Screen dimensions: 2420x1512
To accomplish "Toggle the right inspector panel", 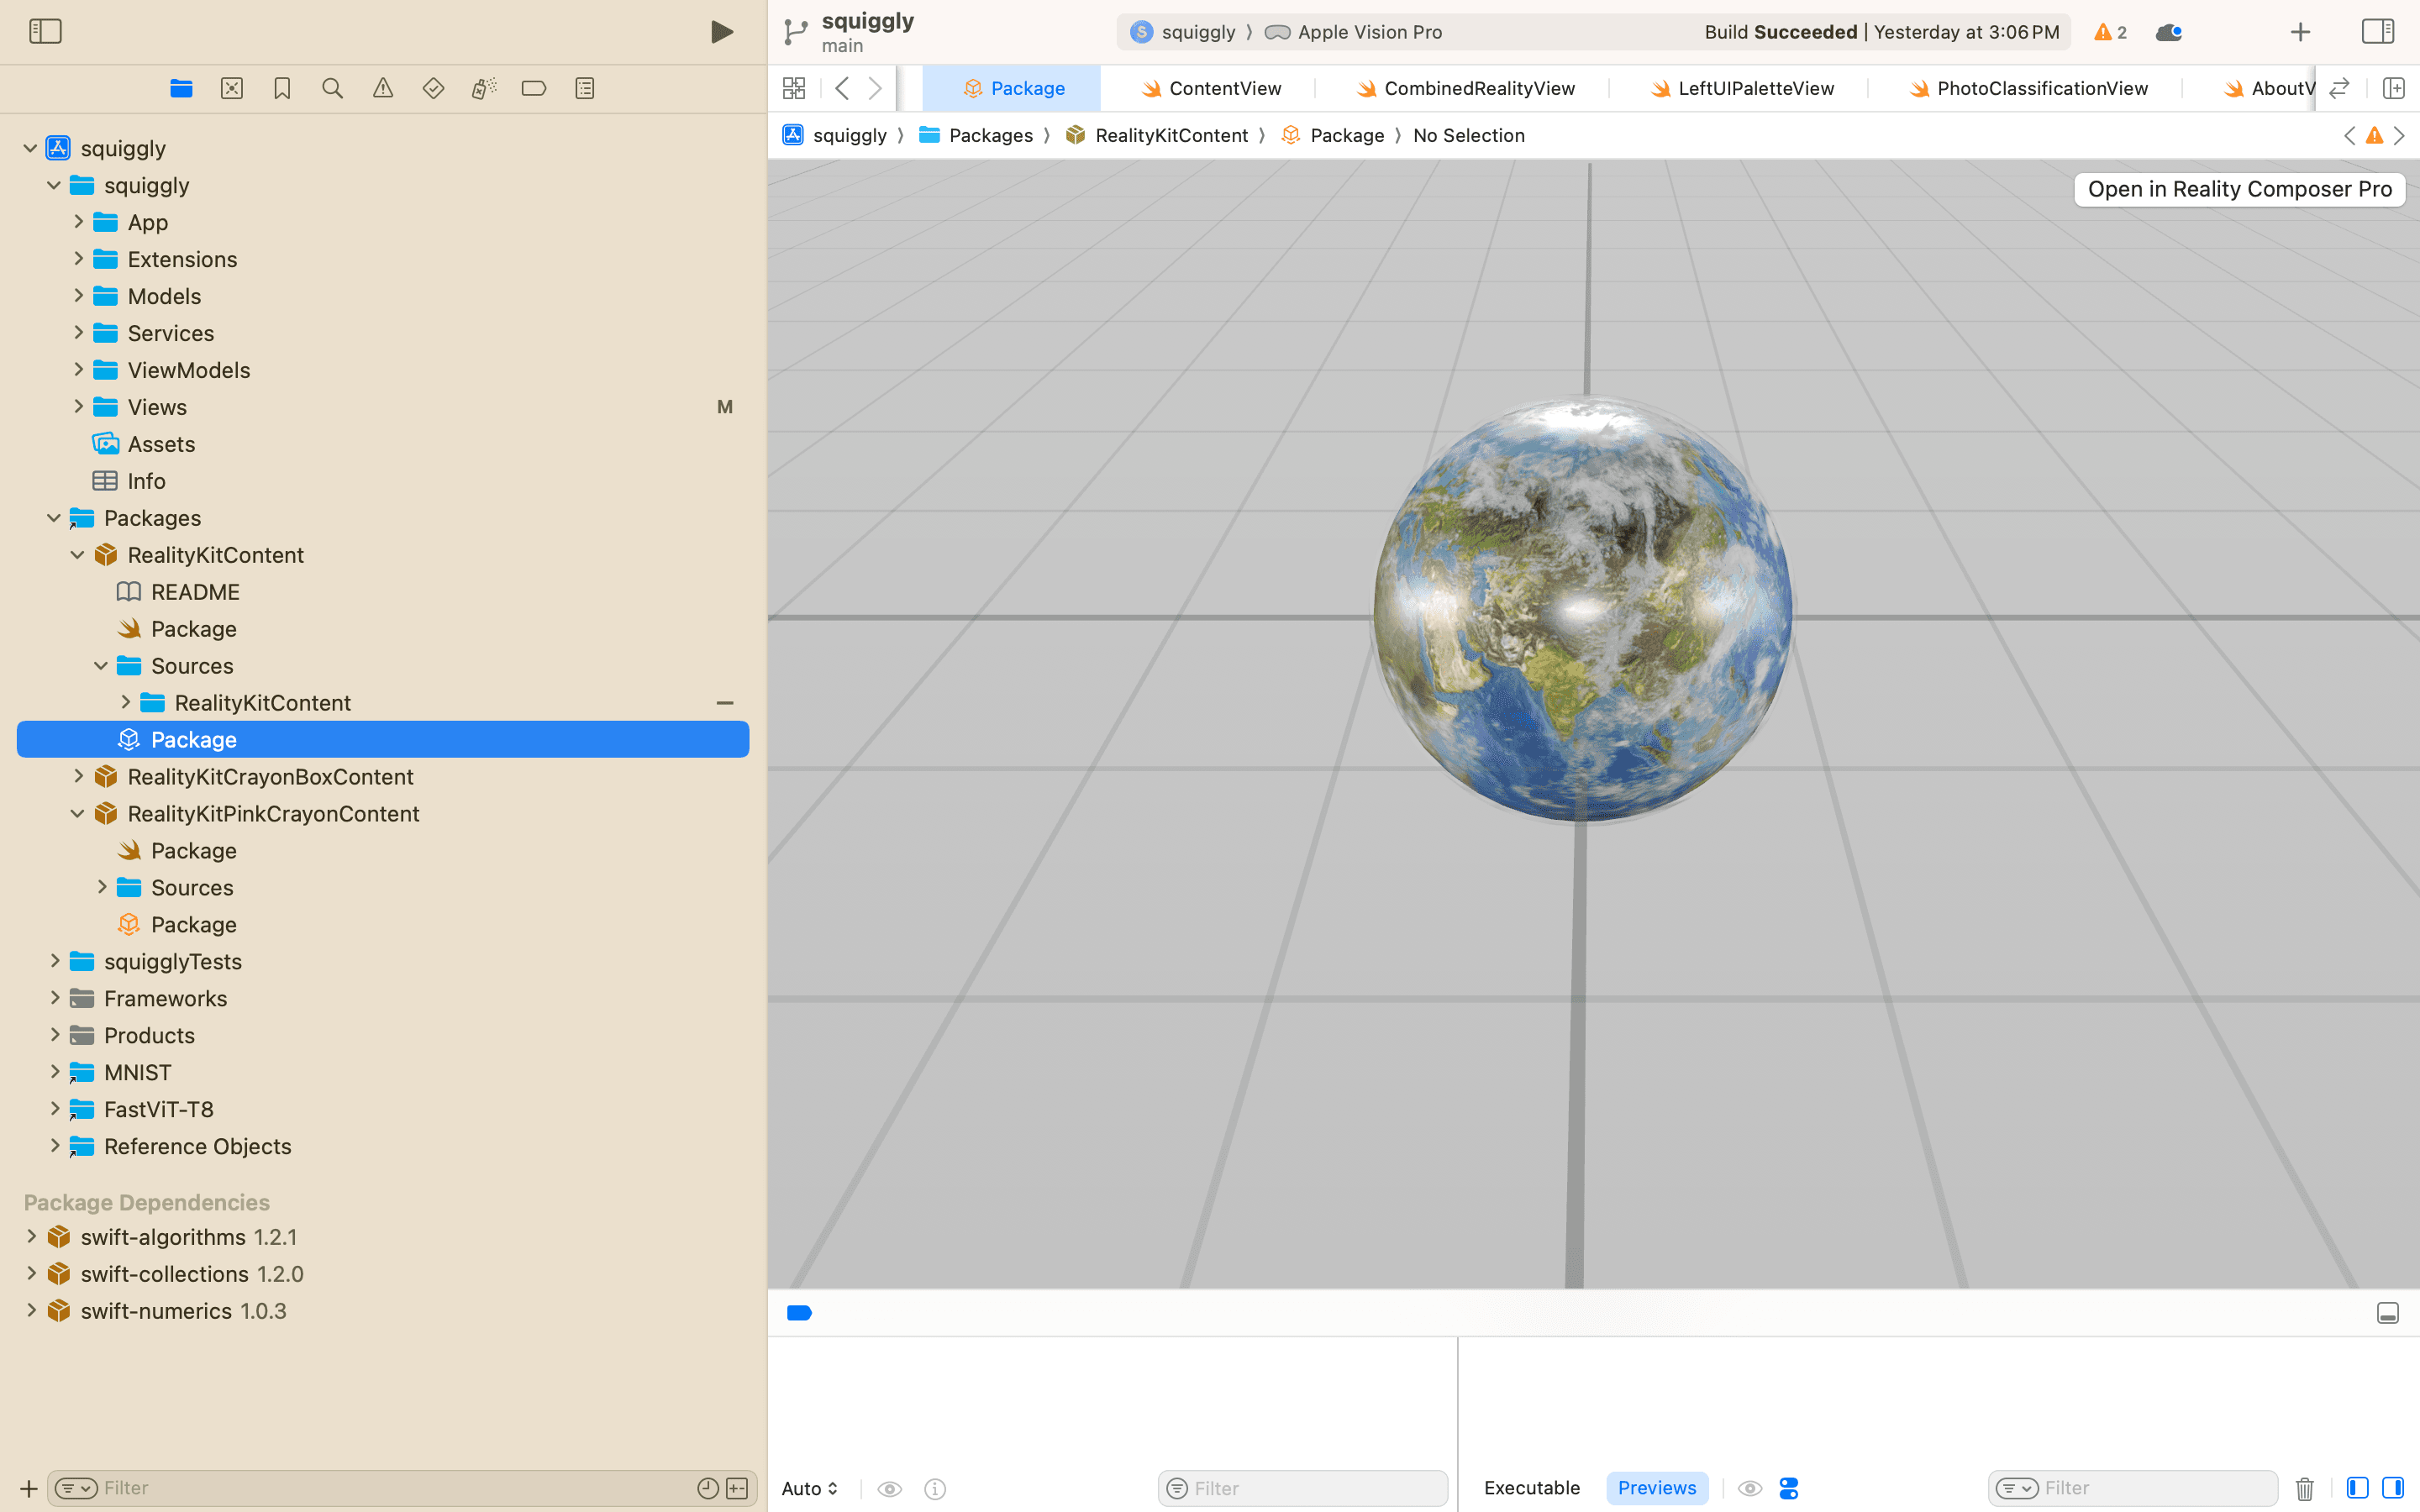I will (x=2377, y=32).
